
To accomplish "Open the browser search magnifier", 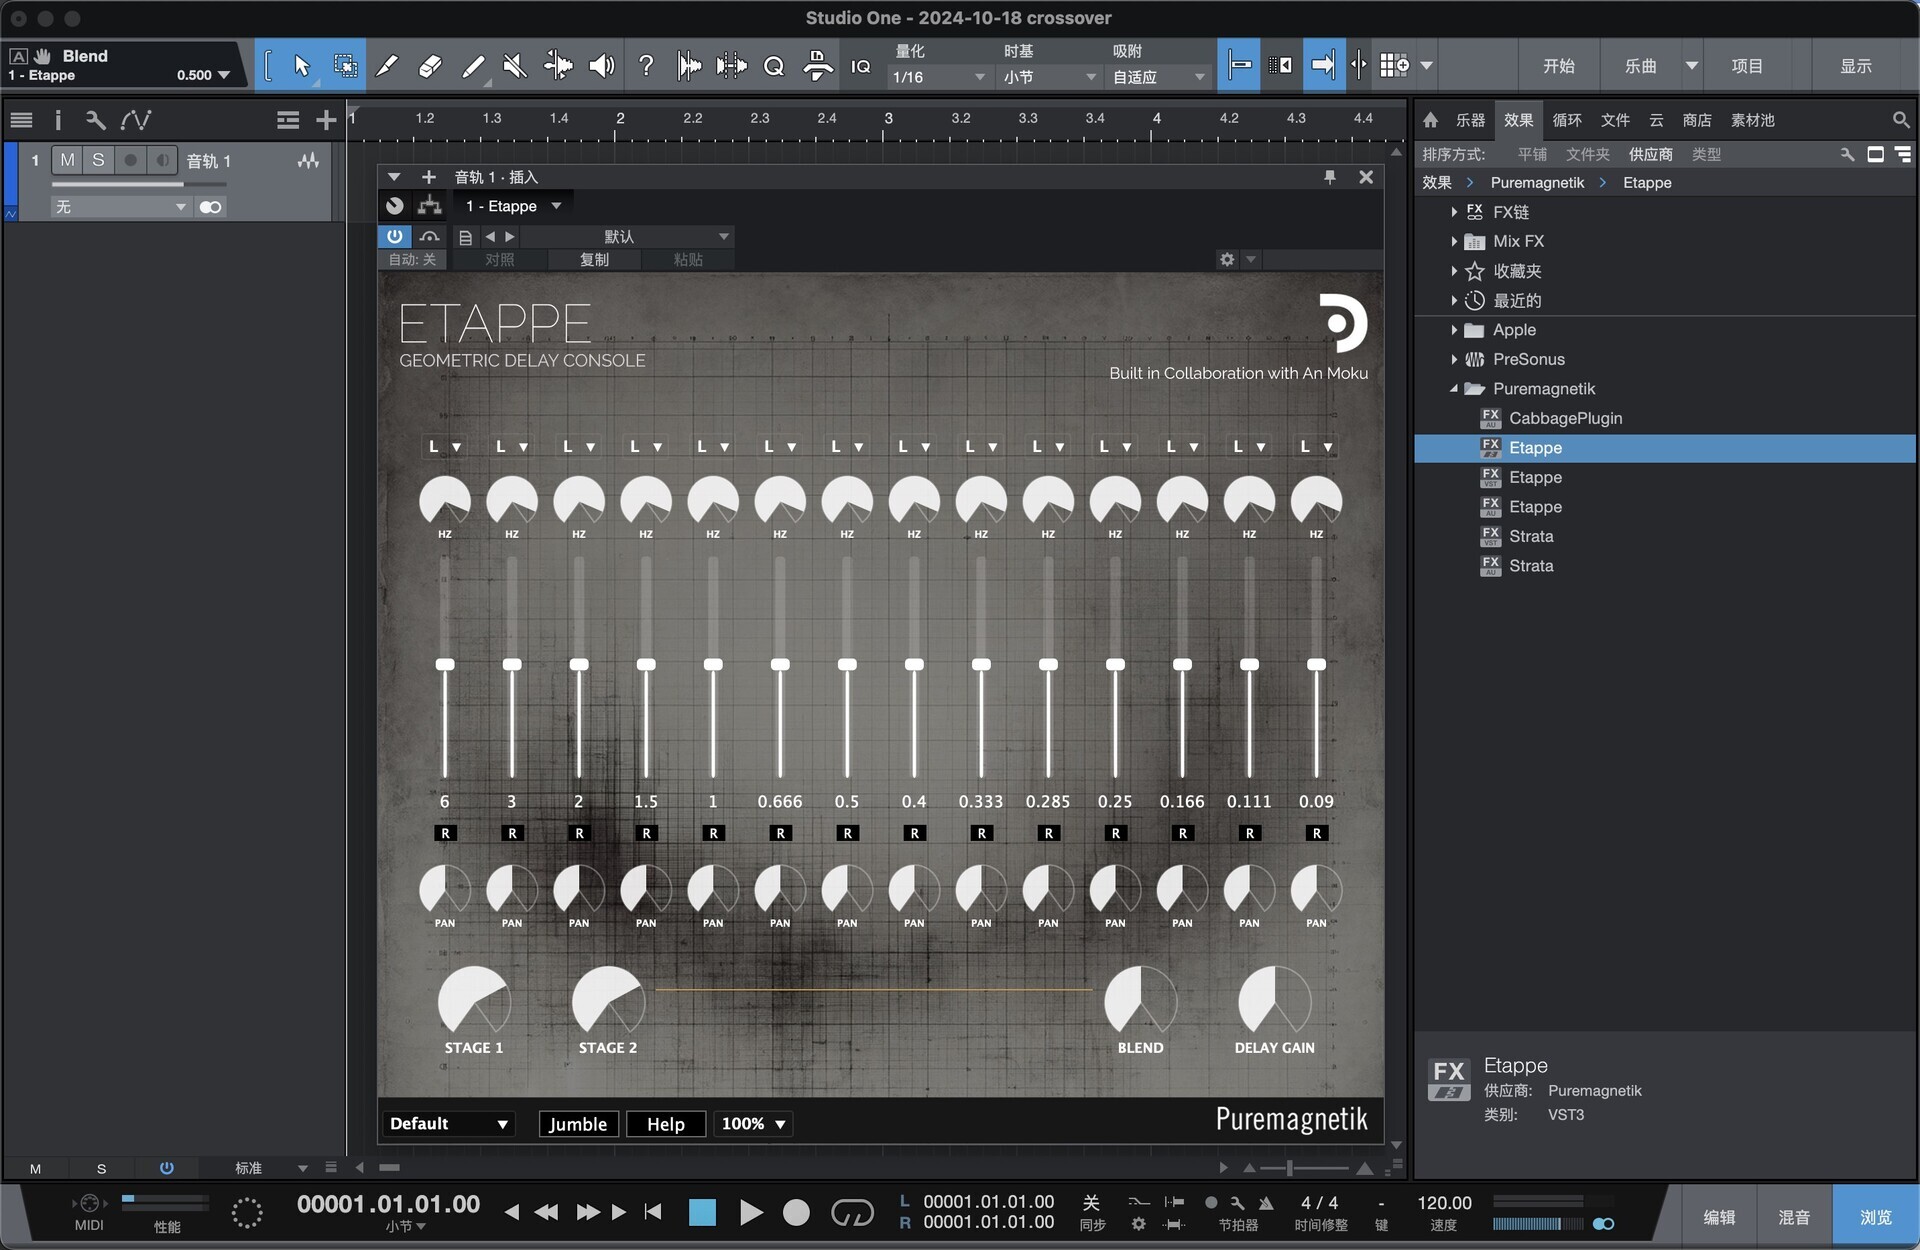I will [x=1900, y=120].
